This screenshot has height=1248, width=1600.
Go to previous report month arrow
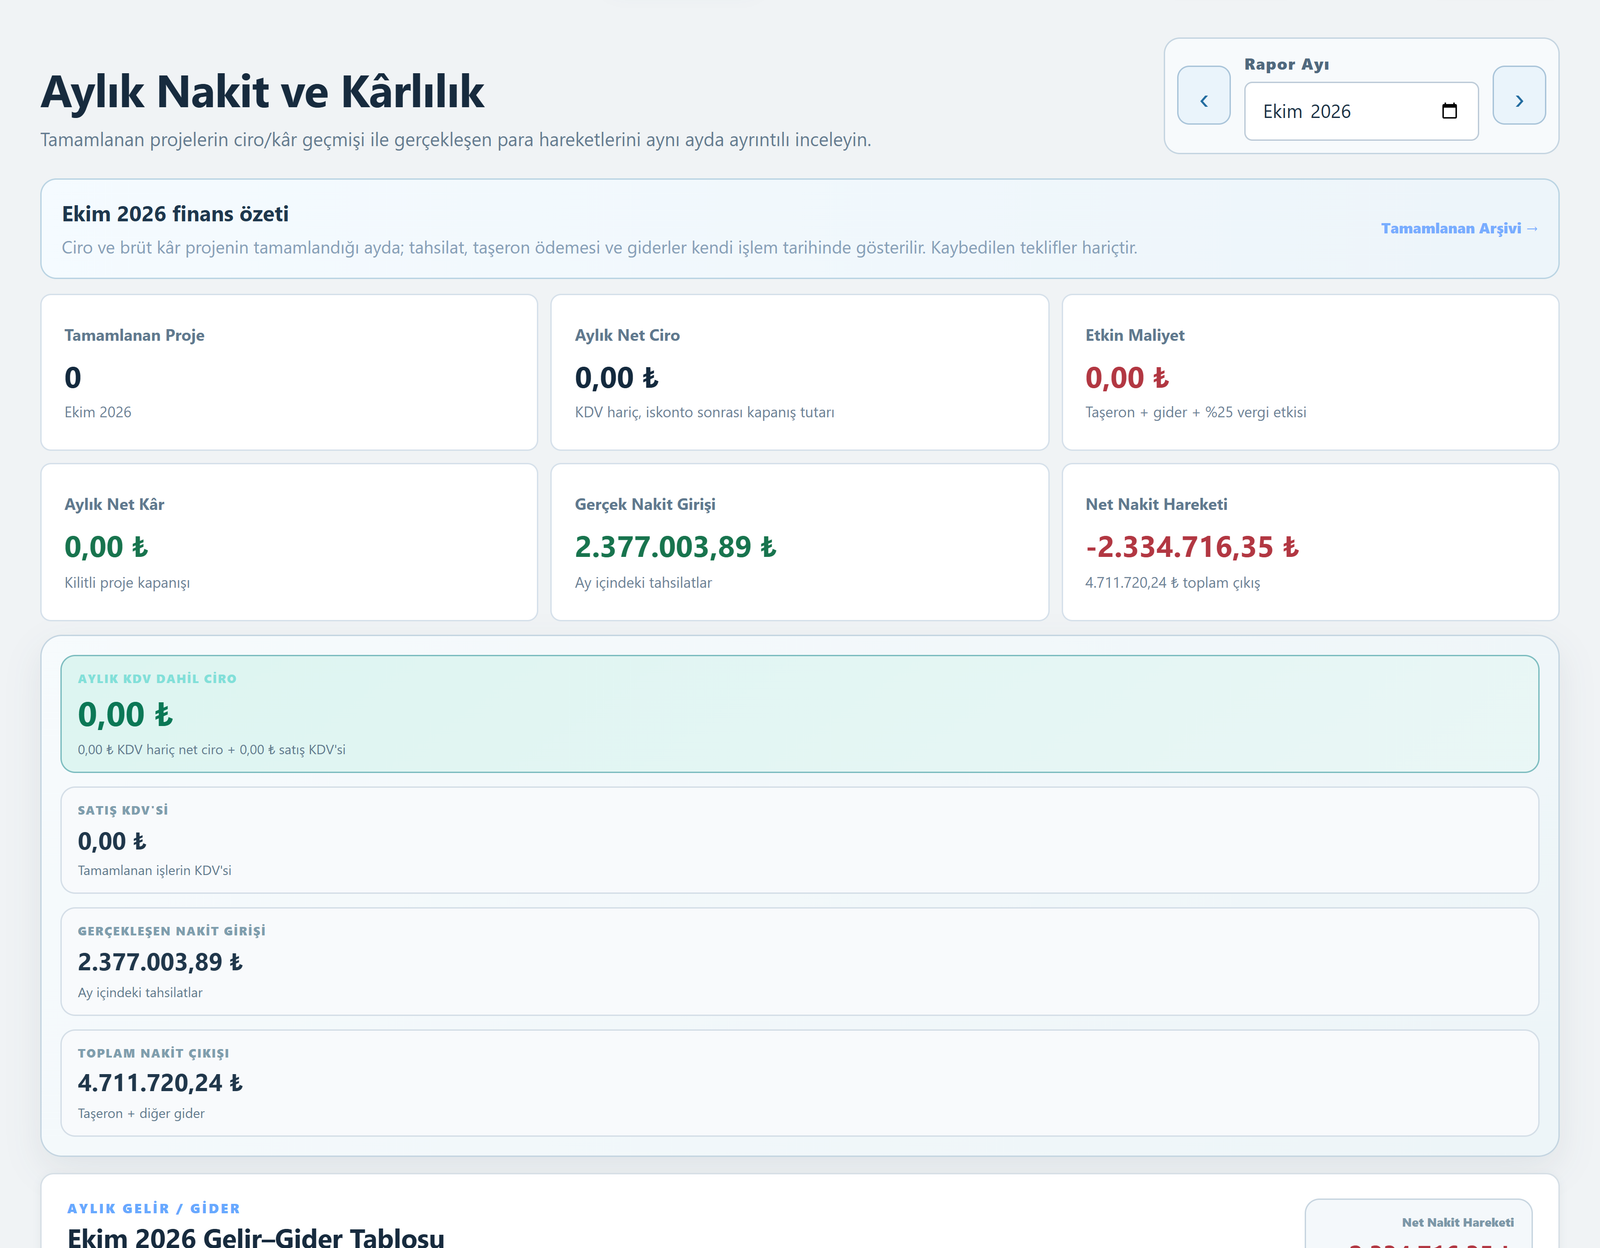pyautogui.click(x=1204, y=96)
